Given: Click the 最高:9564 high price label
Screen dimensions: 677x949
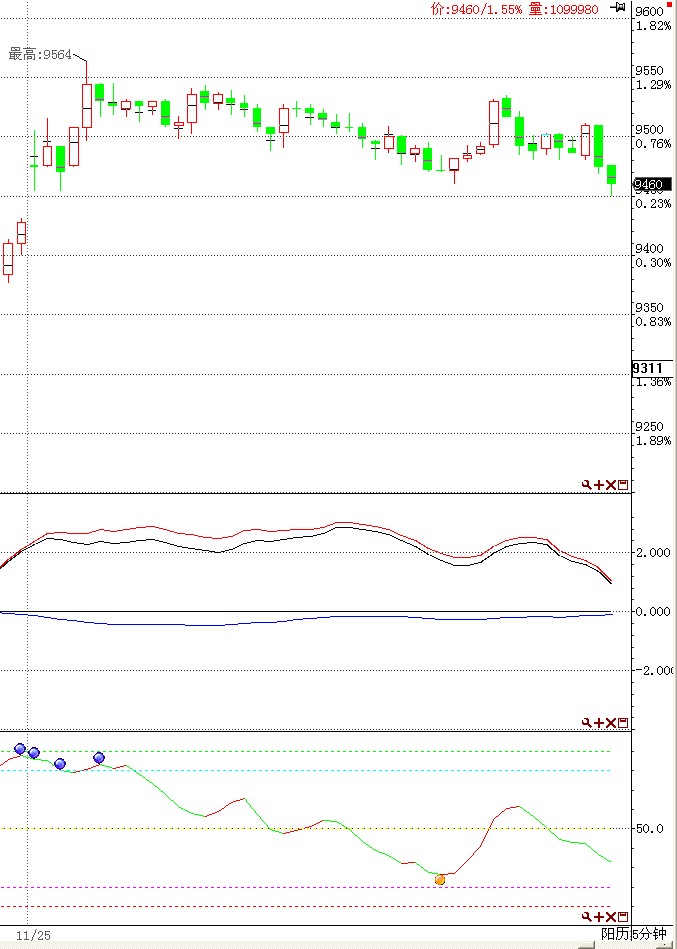Looking at the screenshot, I should click(x=40, y=54).
